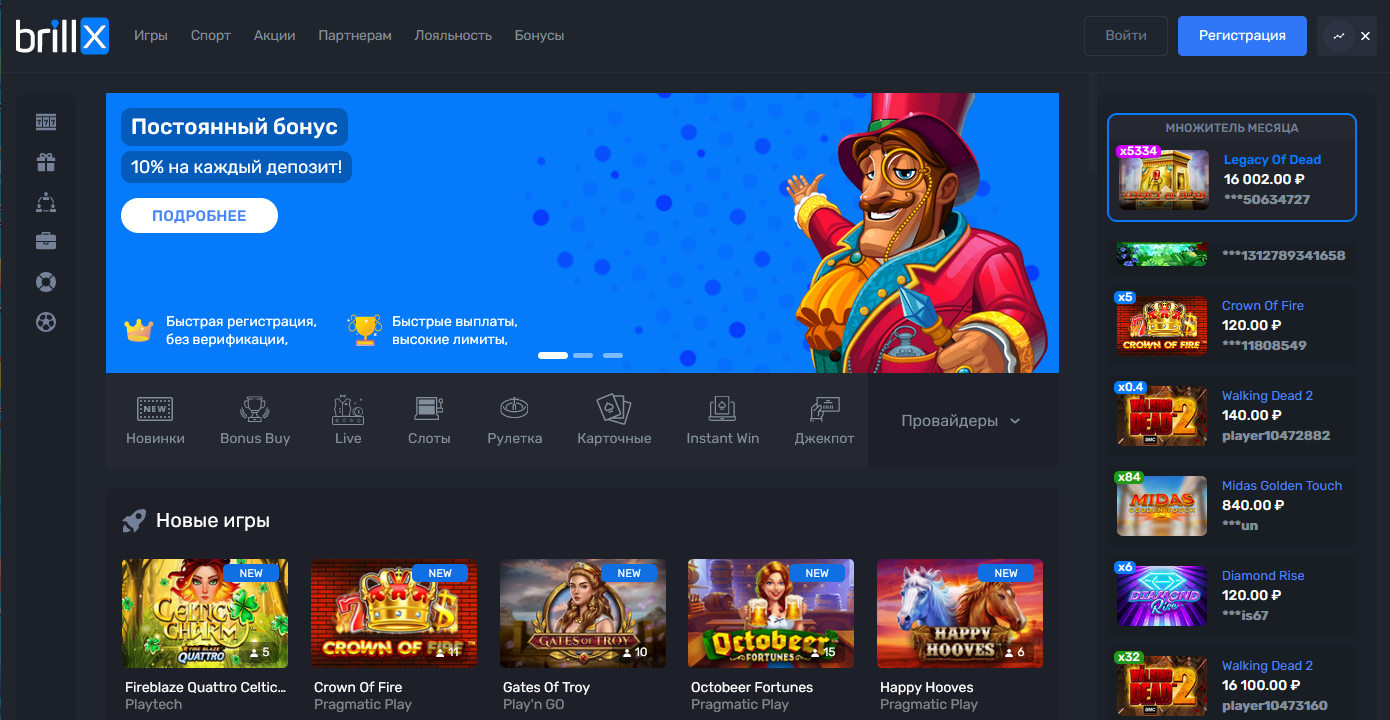Click the Постоянный бонус banner title
This screenshot has height=720, width=1390.
coord(235,127)
